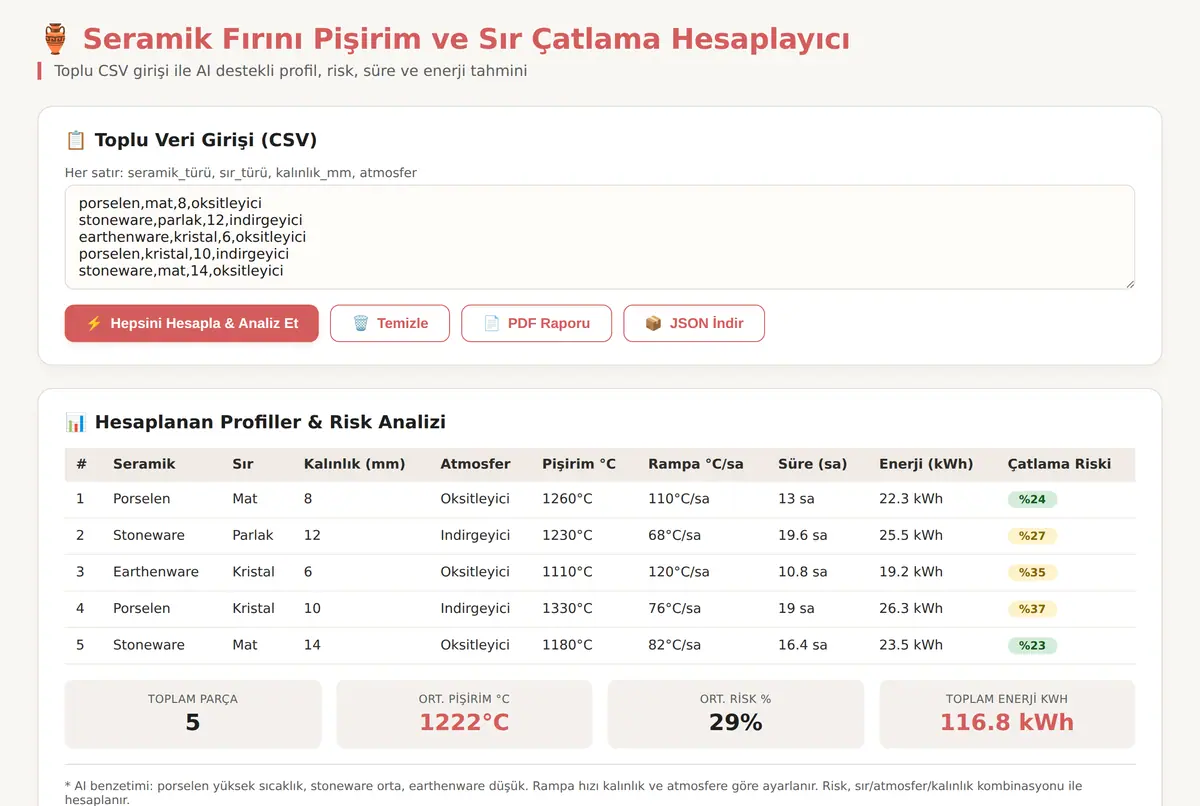Click the 76°C/sa ramp cell
Screen dimensions: 1200x806
675,608
